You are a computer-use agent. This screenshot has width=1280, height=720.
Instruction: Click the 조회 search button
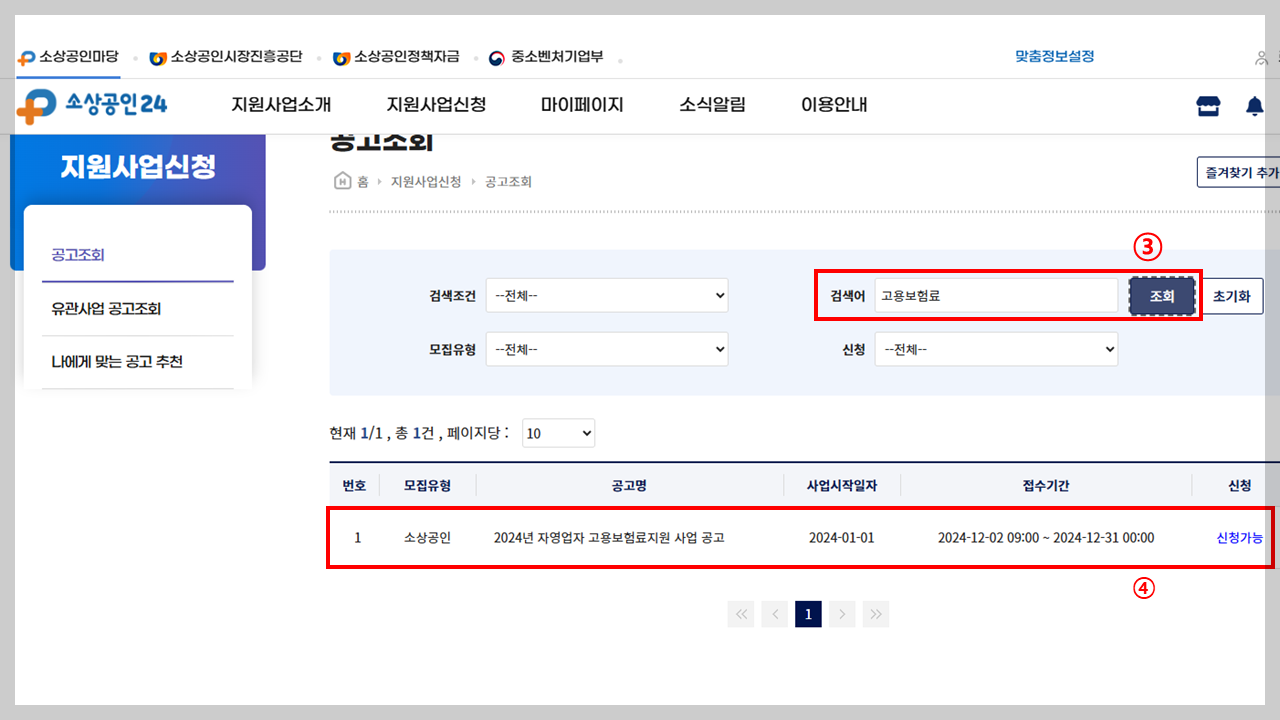point(1162,295)
